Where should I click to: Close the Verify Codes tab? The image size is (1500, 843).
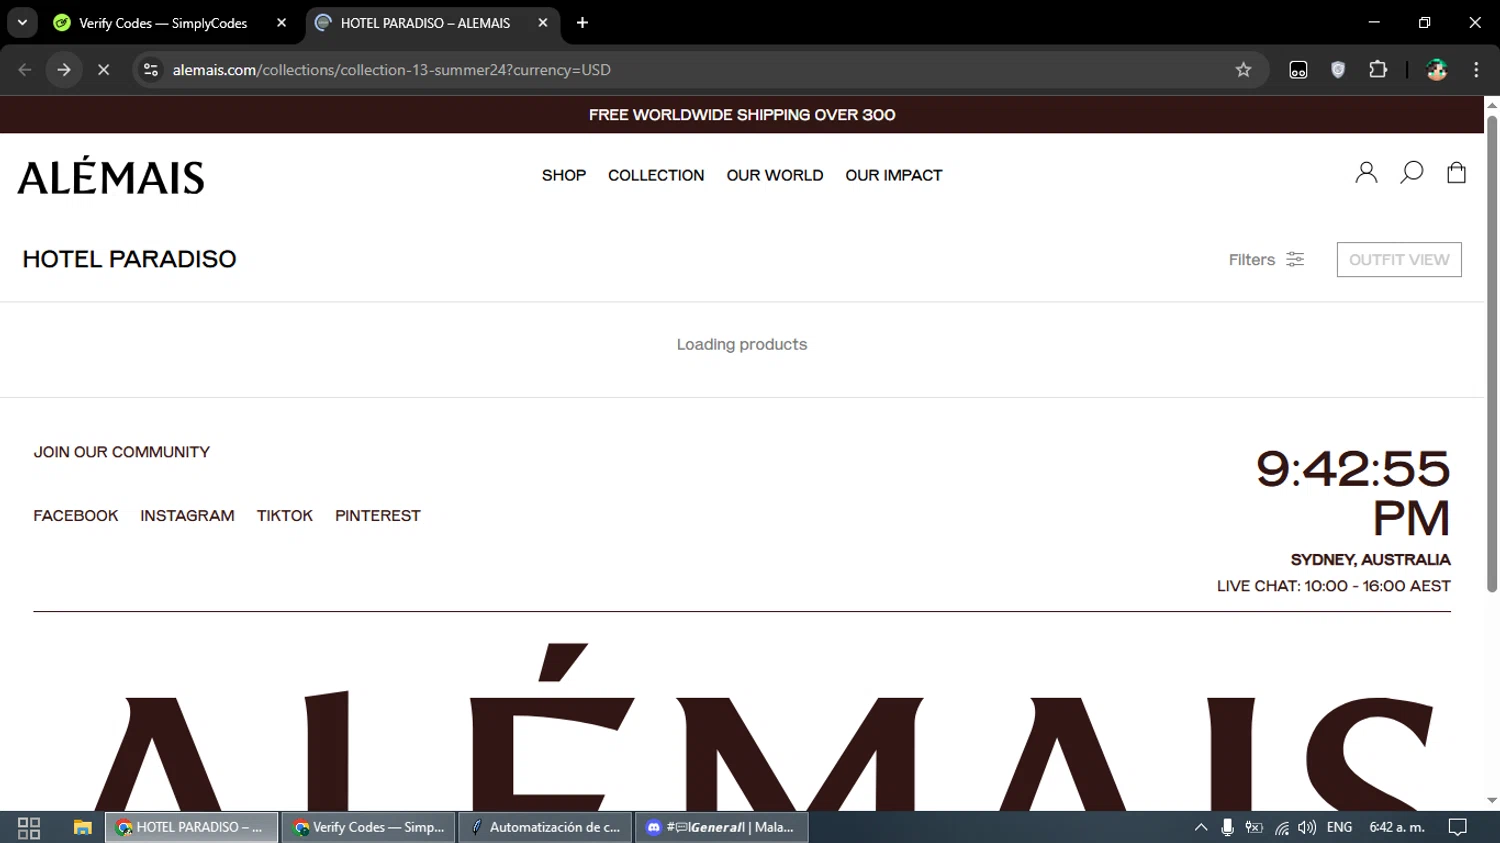tap(281, 23)
